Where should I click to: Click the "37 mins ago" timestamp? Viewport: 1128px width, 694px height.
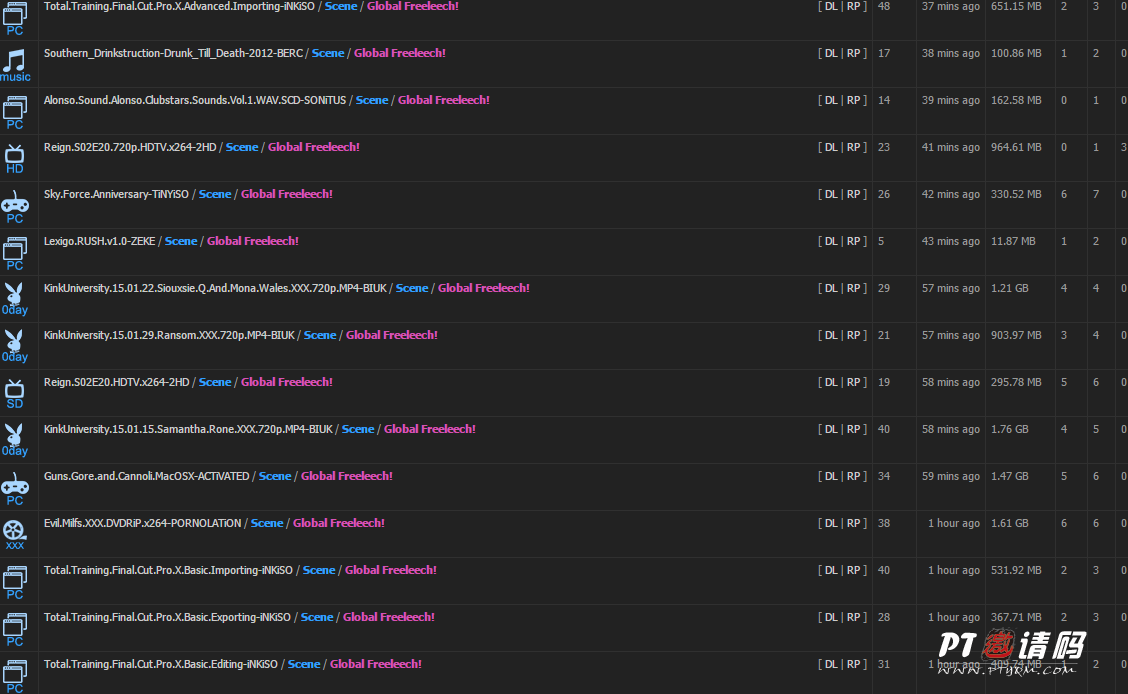(x=950, y=6)
